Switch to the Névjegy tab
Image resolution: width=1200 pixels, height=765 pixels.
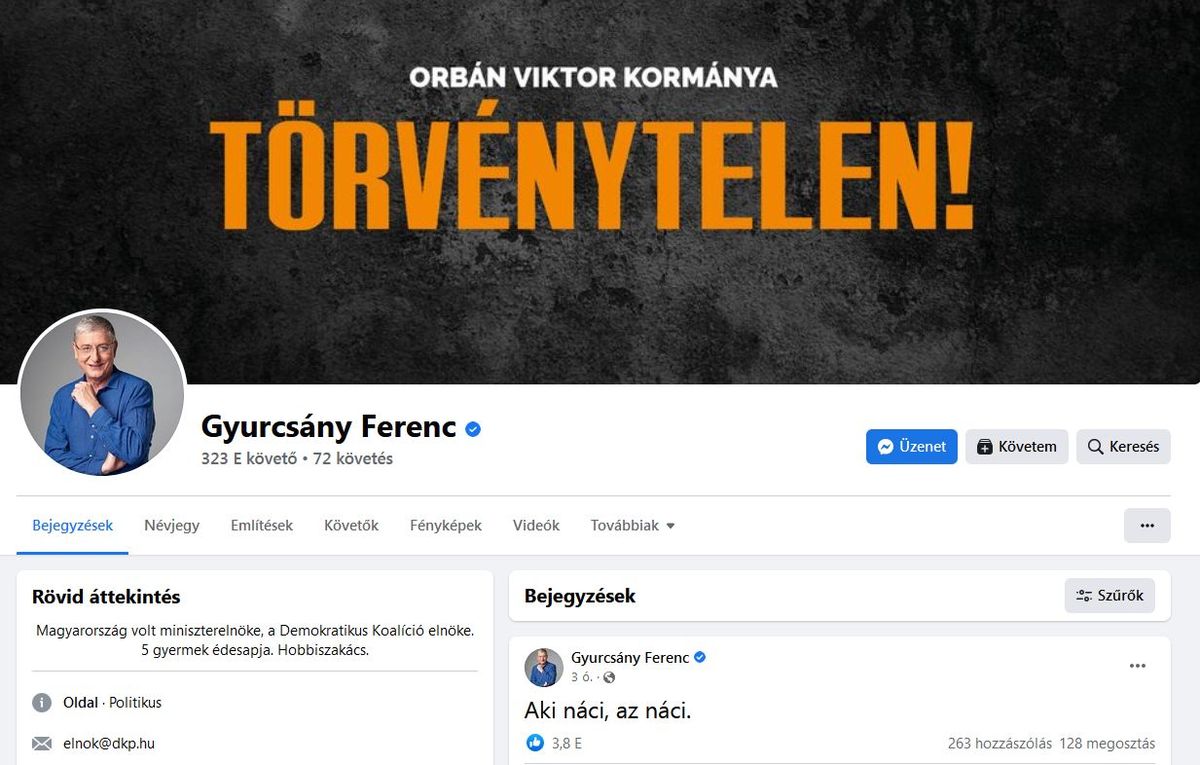(172, 525)
